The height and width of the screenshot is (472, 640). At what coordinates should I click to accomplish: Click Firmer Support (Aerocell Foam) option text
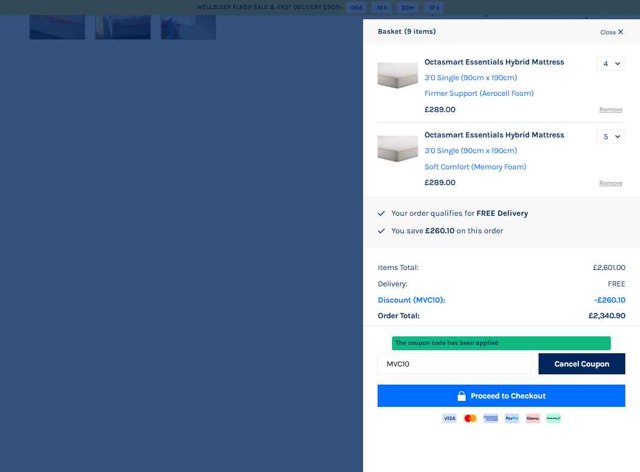pos(479,94)
